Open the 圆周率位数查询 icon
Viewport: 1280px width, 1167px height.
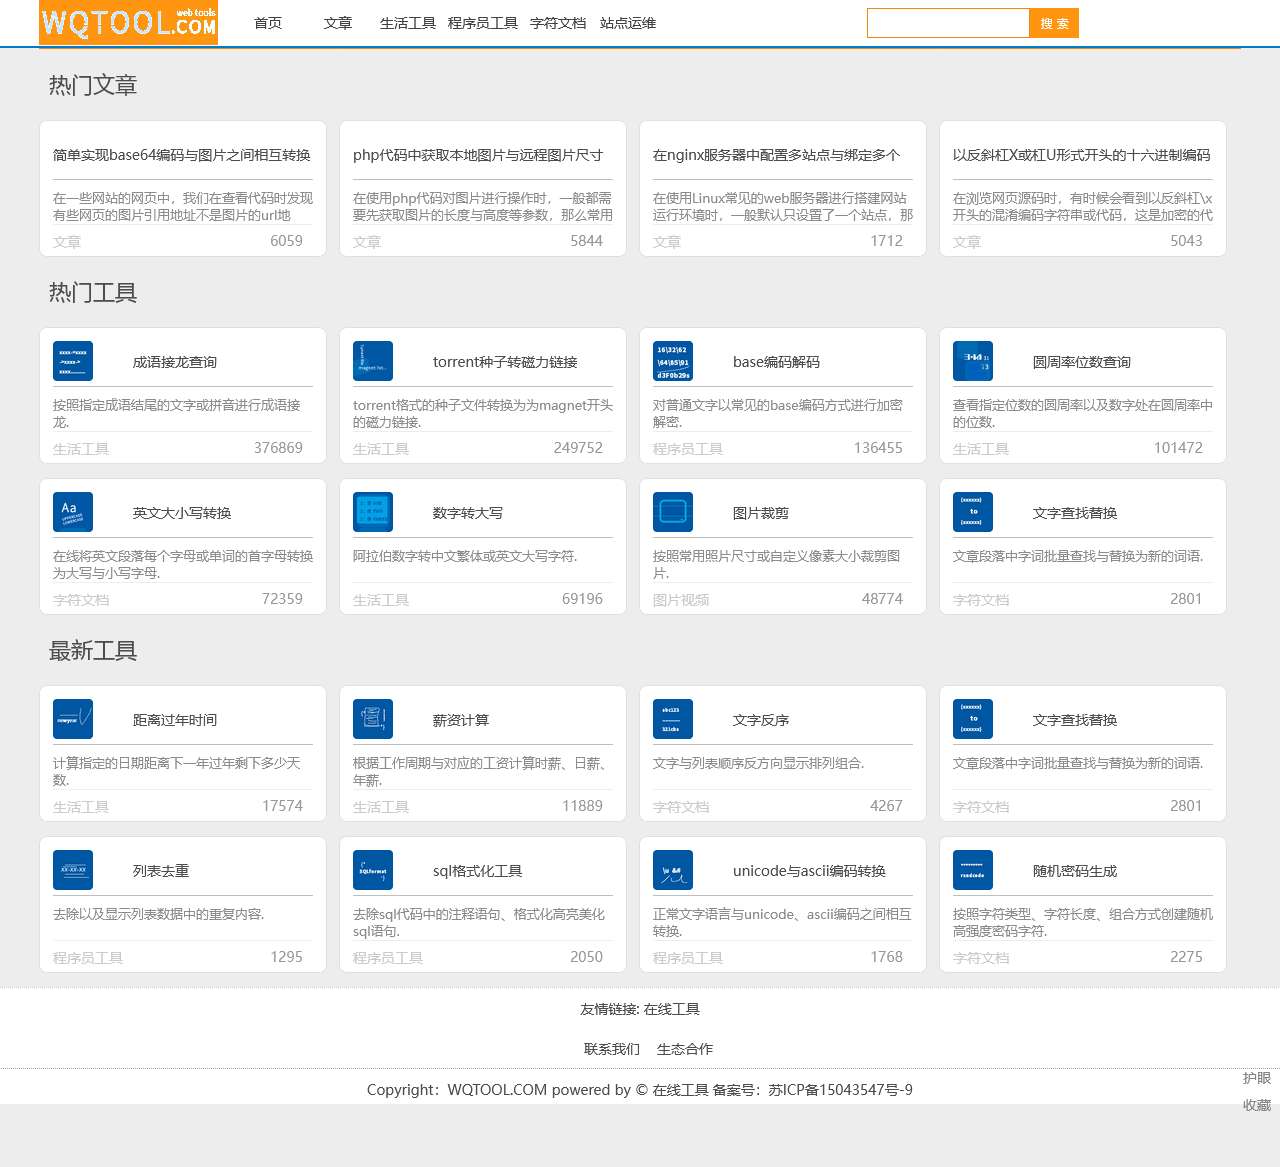click(x=973, y=361)
